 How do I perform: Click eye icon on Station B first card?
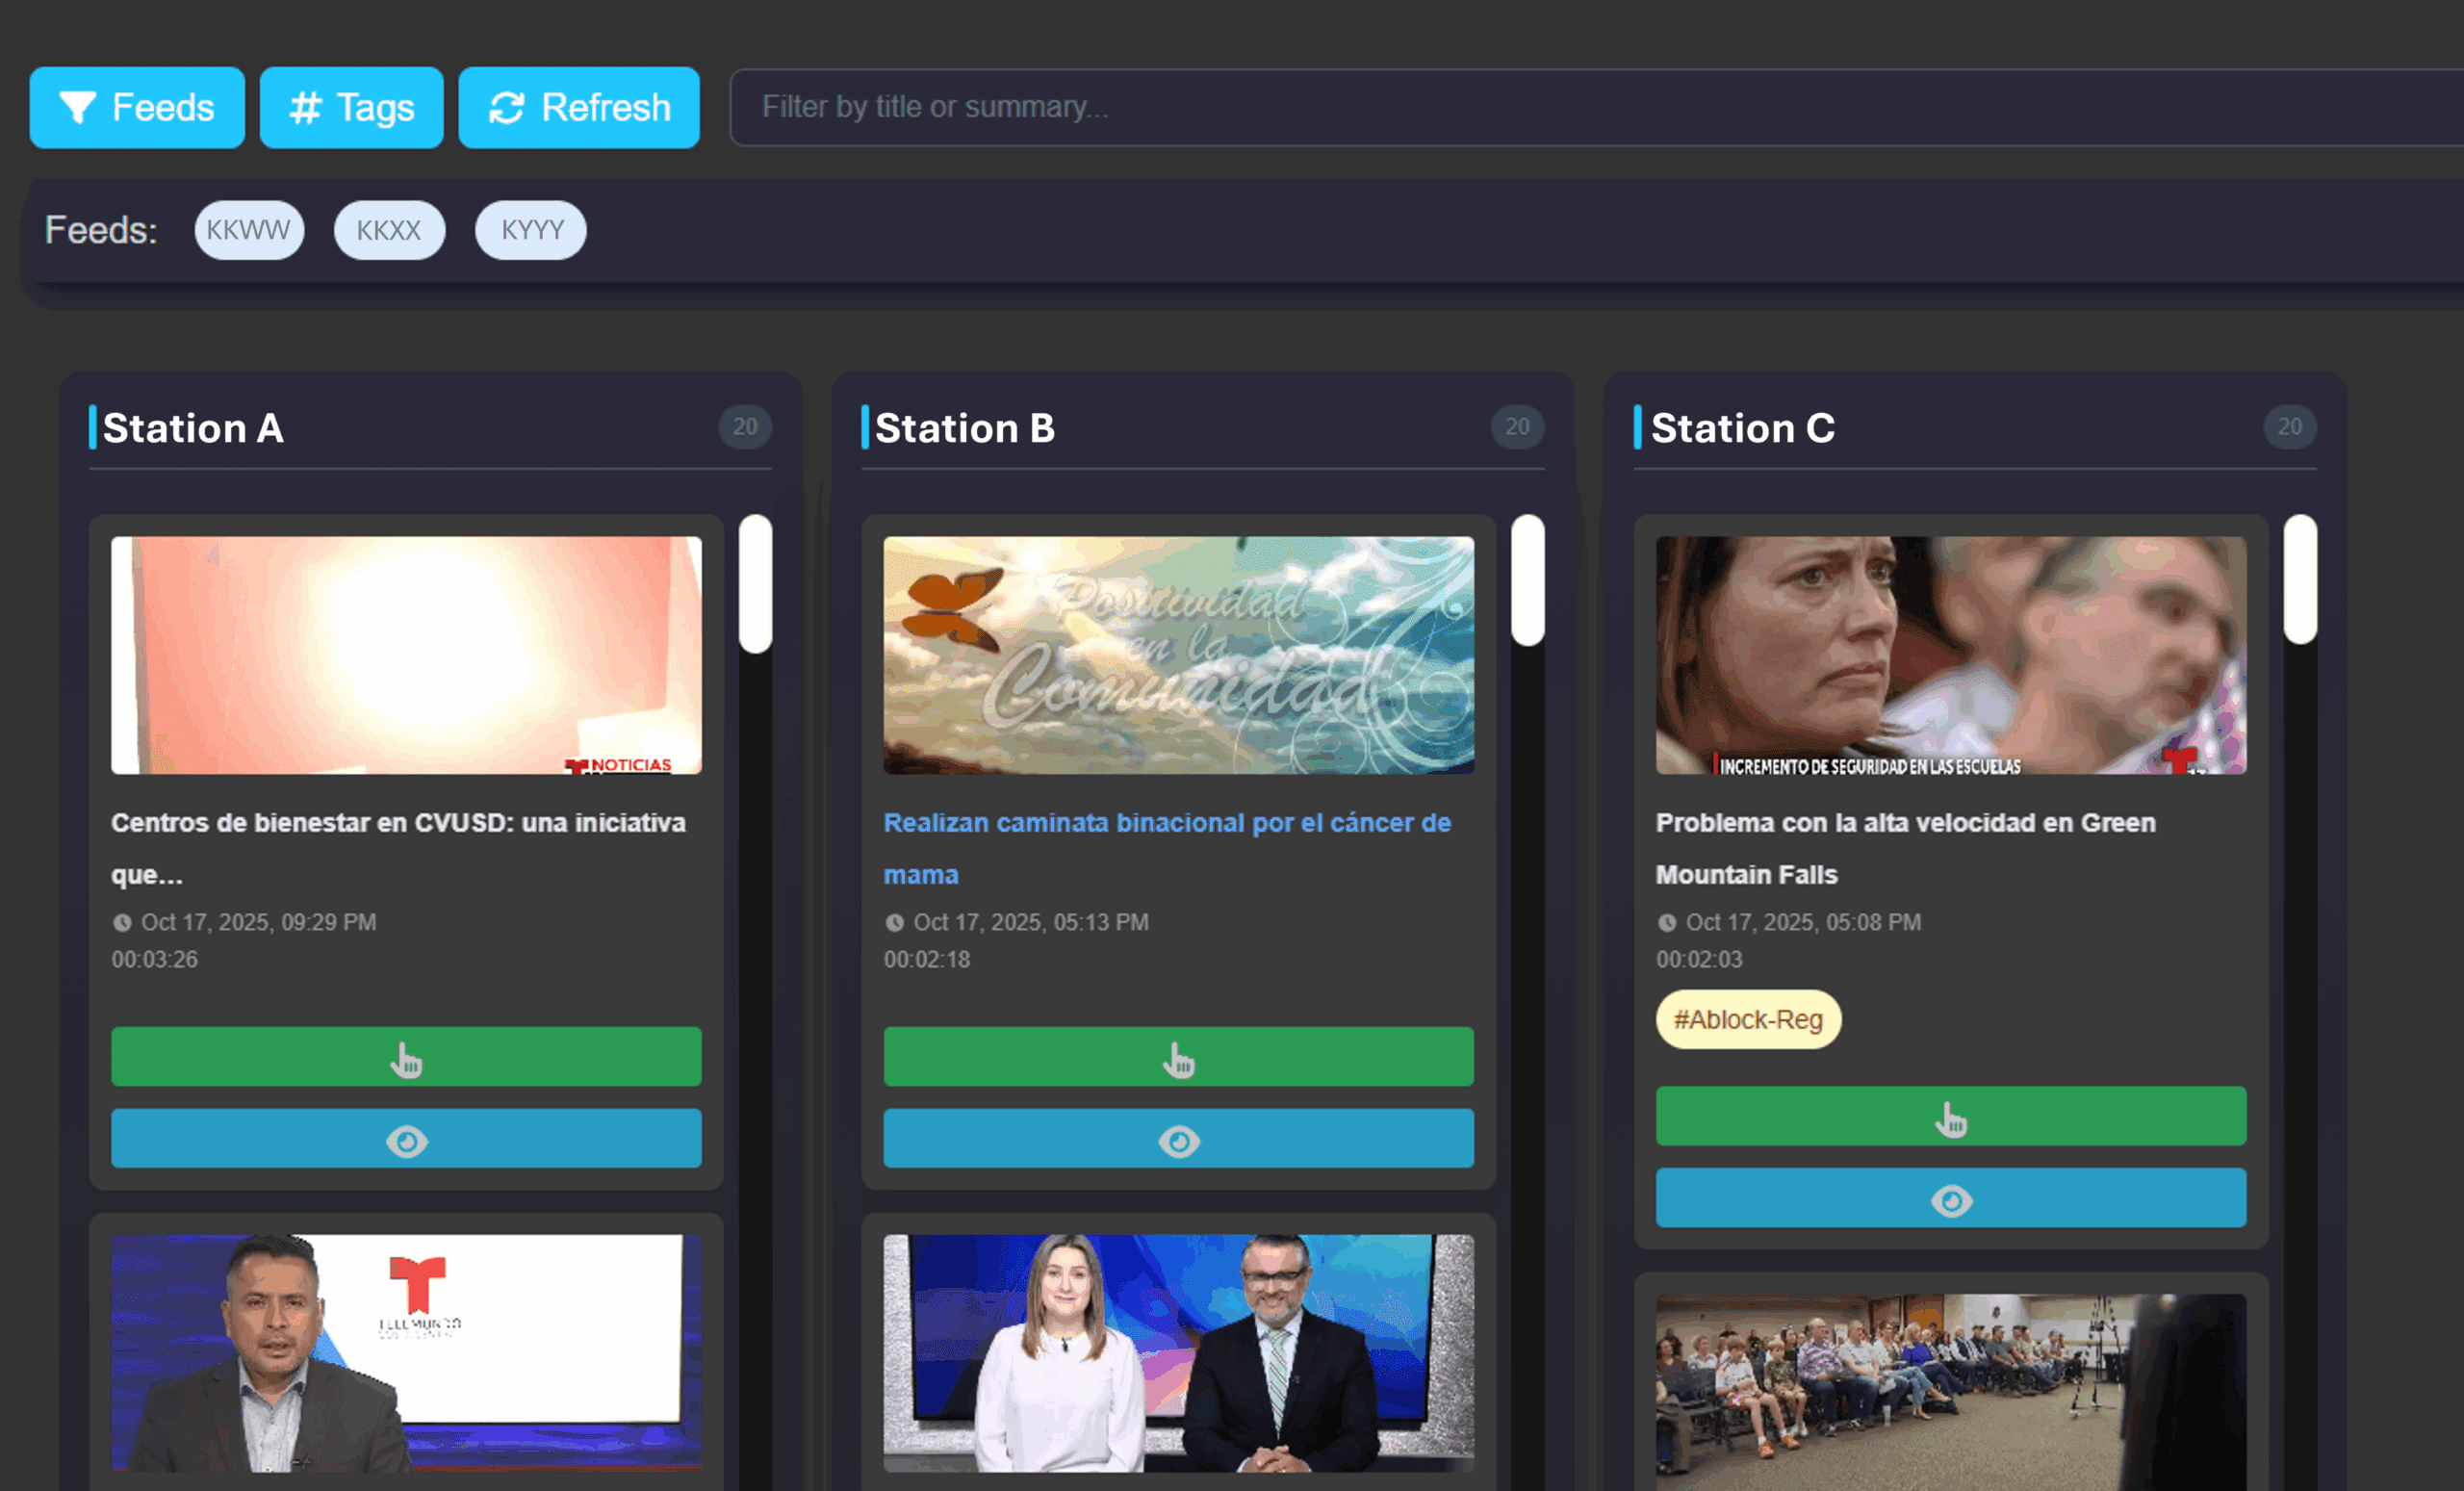[1178, 1138]
